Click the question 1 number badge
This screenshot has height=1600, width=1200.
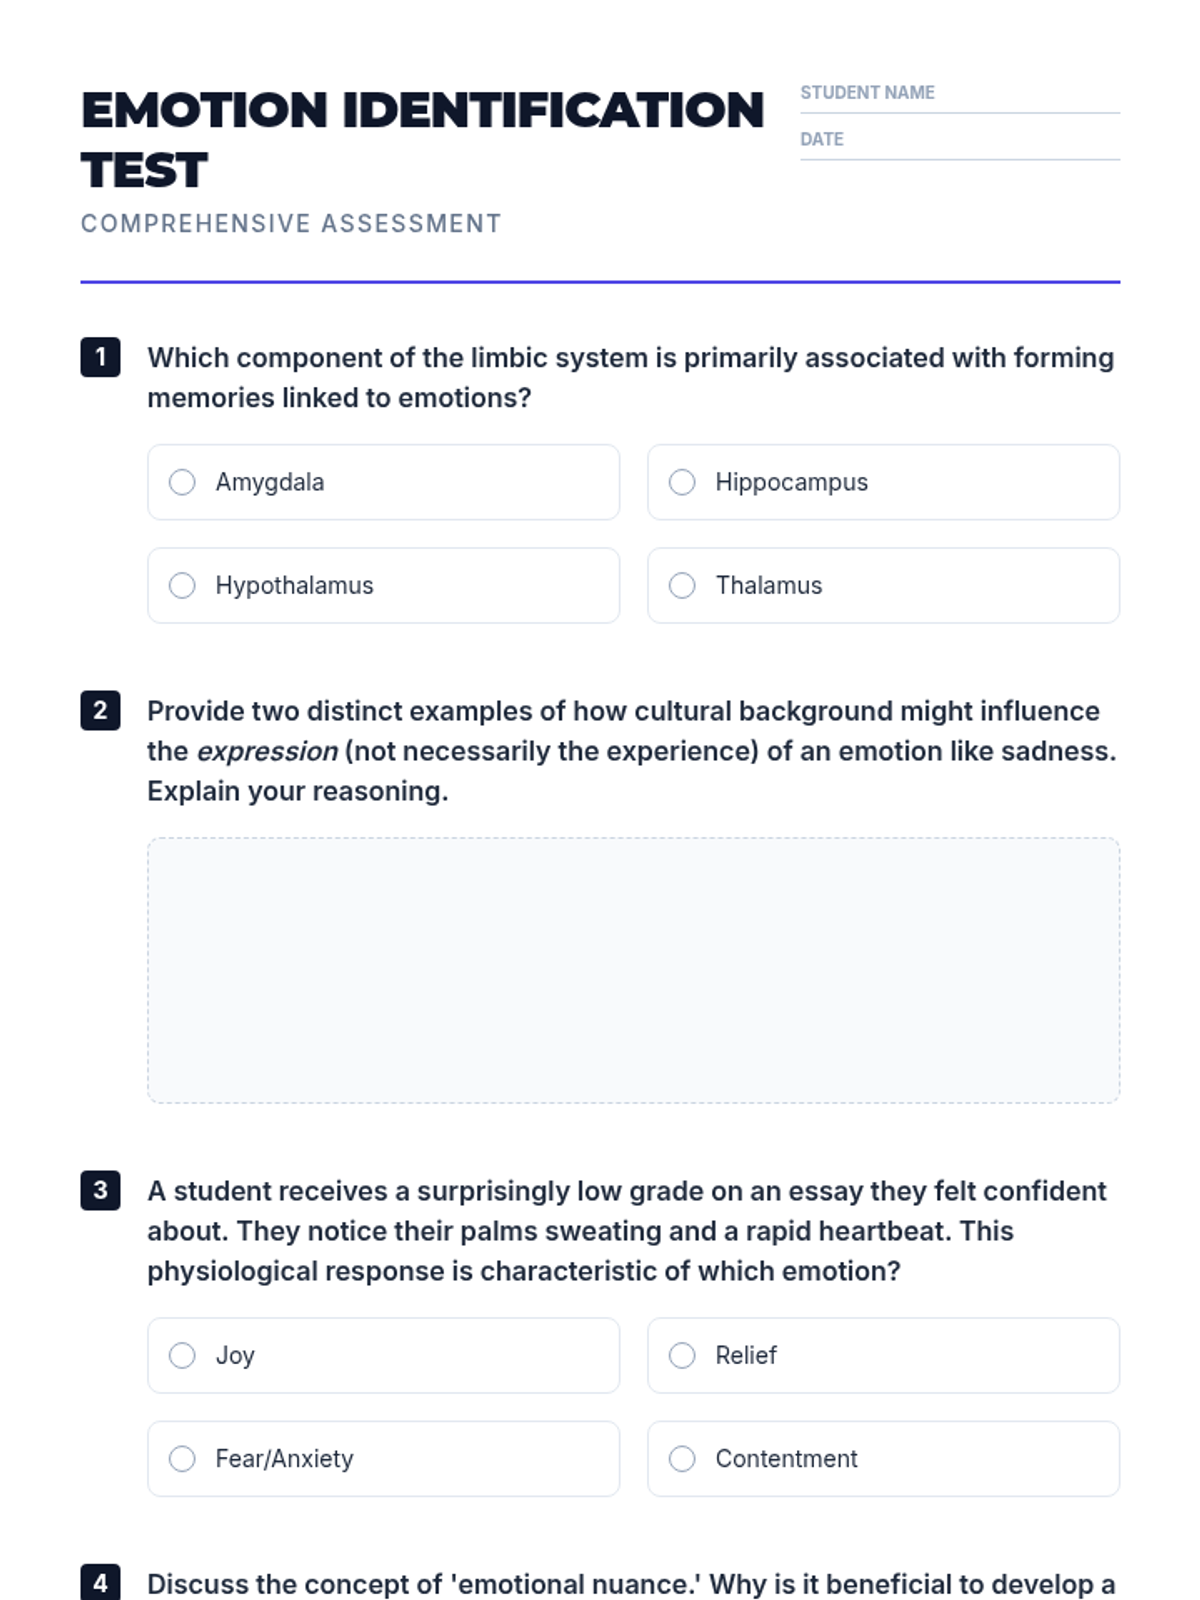click(x=100, y=357)
